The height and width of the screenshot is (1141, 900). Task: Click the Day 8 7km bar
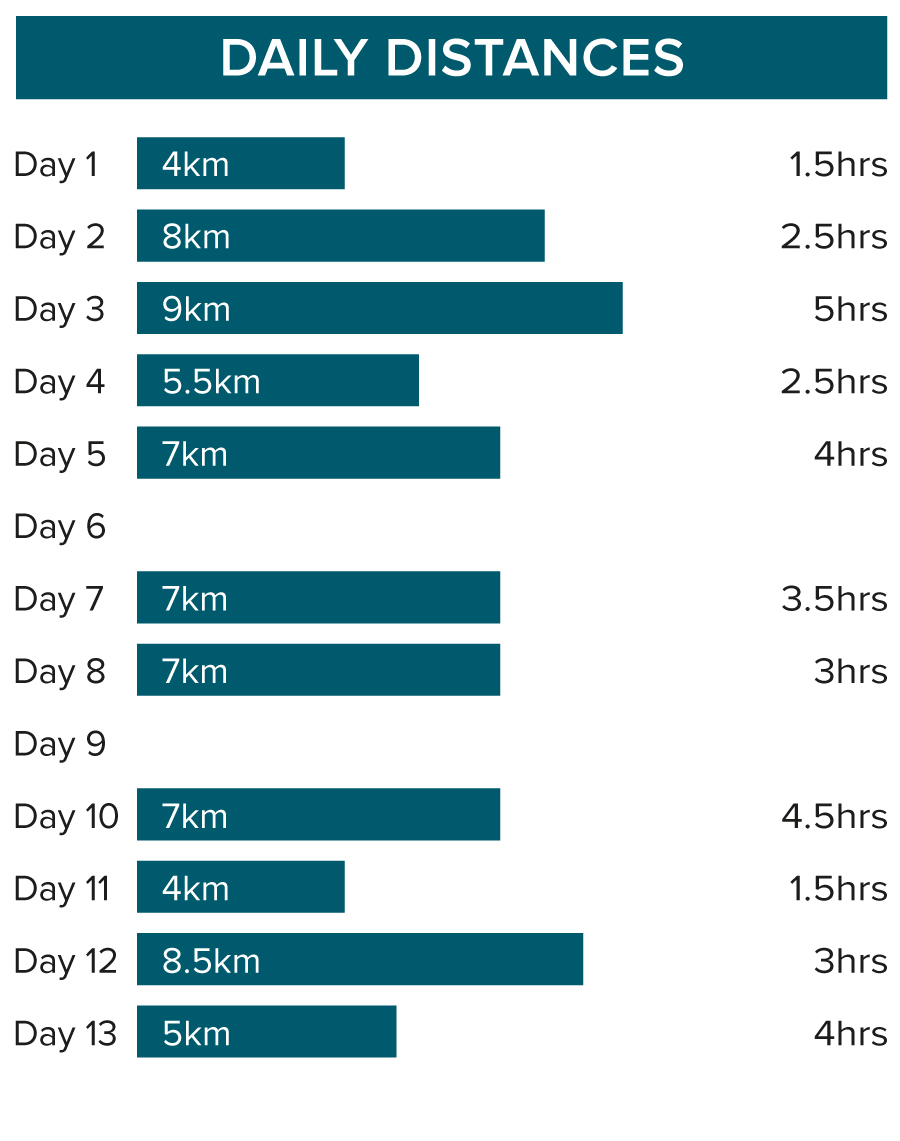(318, 671)
